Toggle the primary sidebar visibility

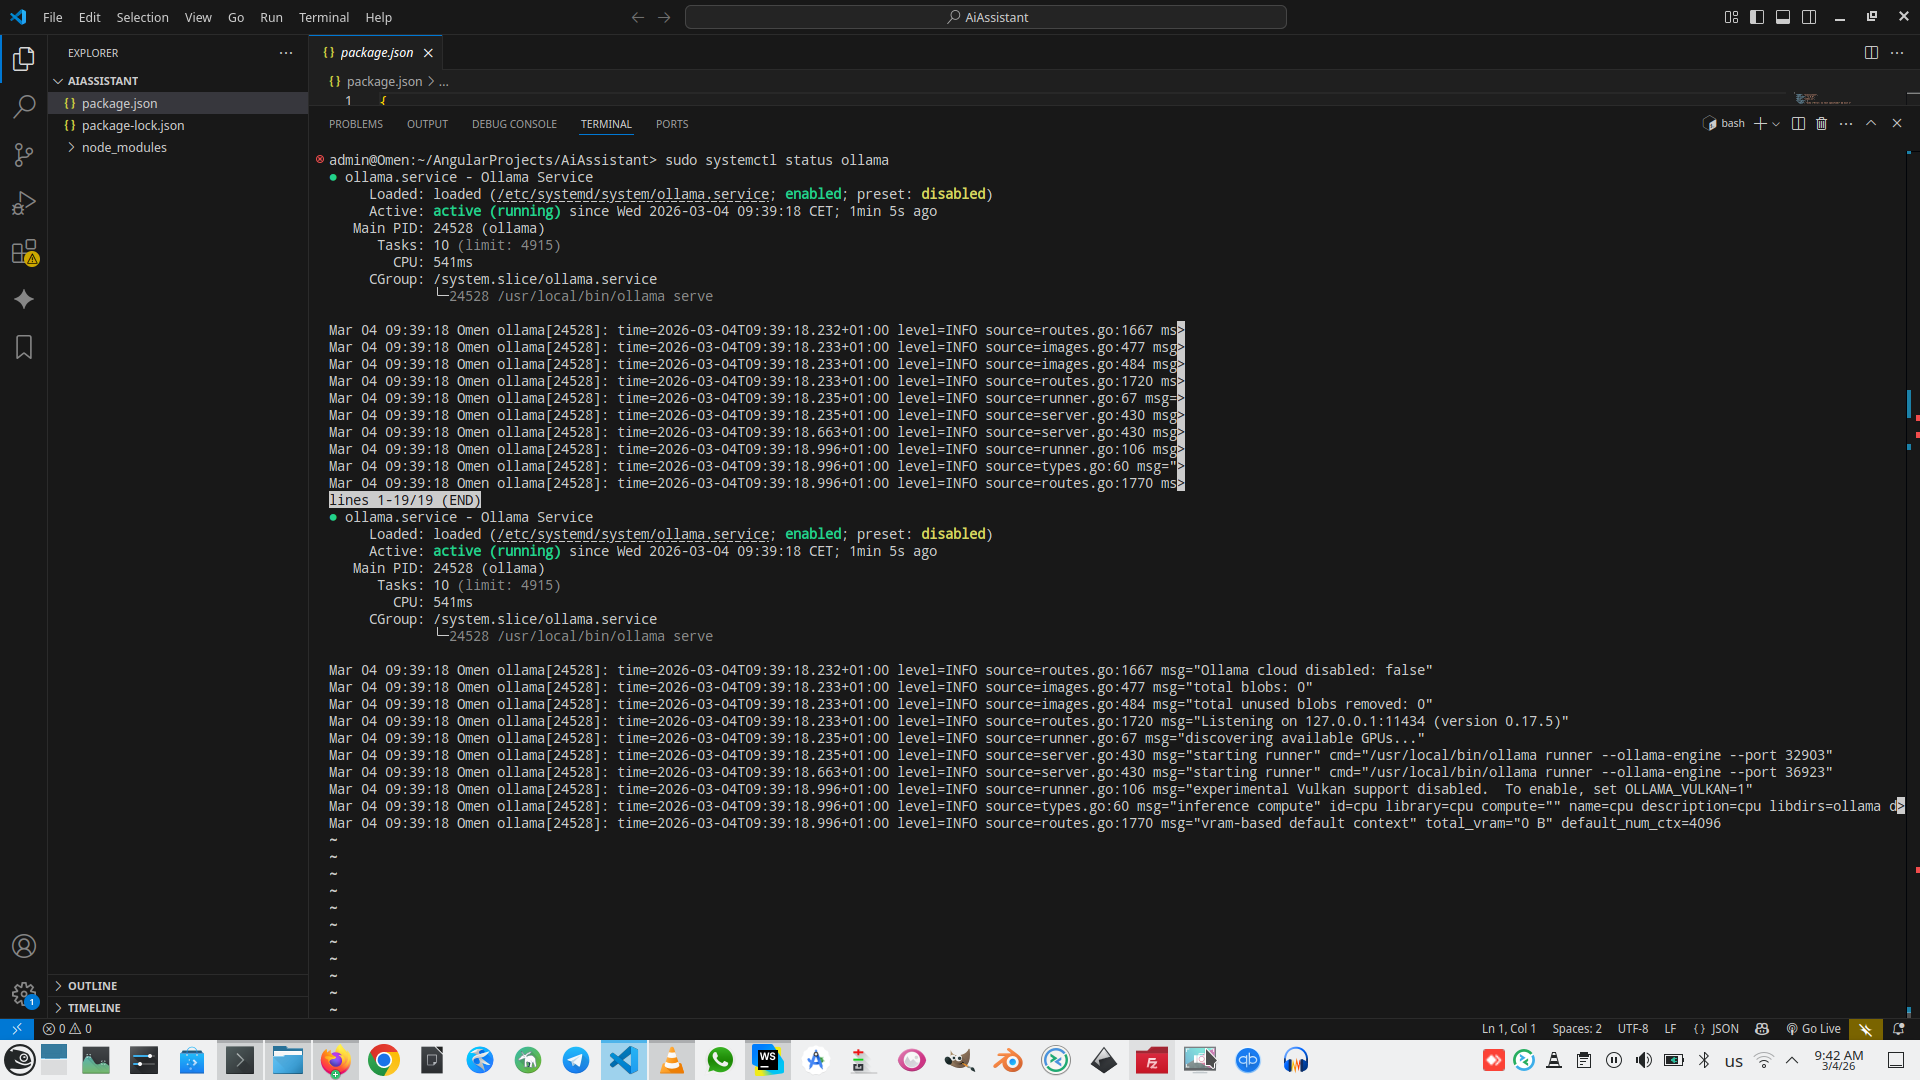[x=1757, y=17]
